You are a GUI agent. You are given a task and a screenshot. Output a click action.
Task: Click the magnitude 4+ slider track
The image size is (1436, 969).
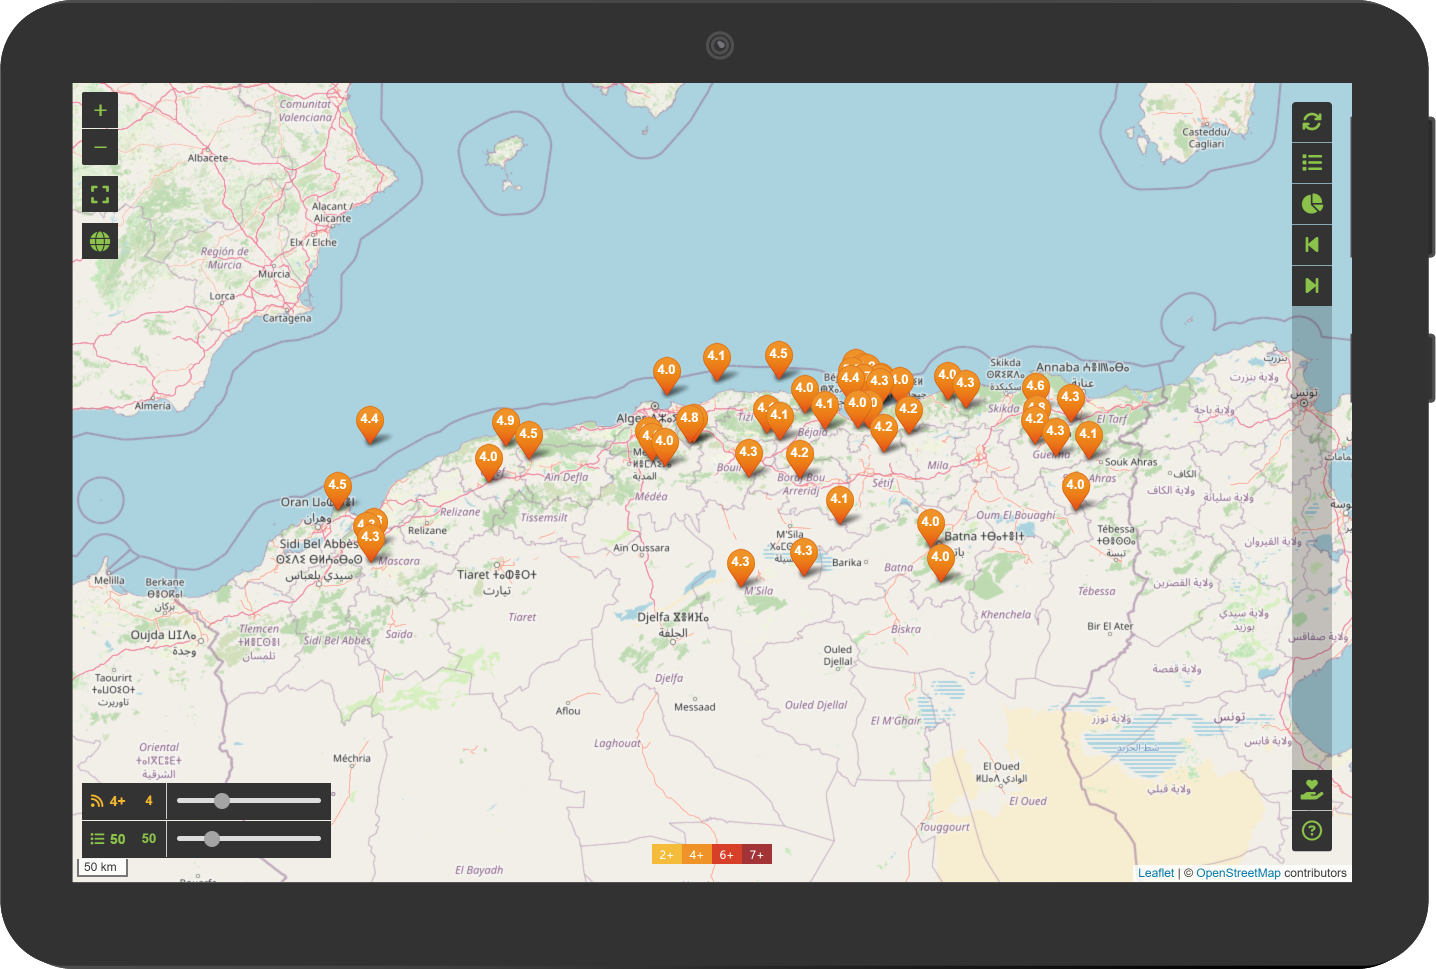tap(249, 801)
